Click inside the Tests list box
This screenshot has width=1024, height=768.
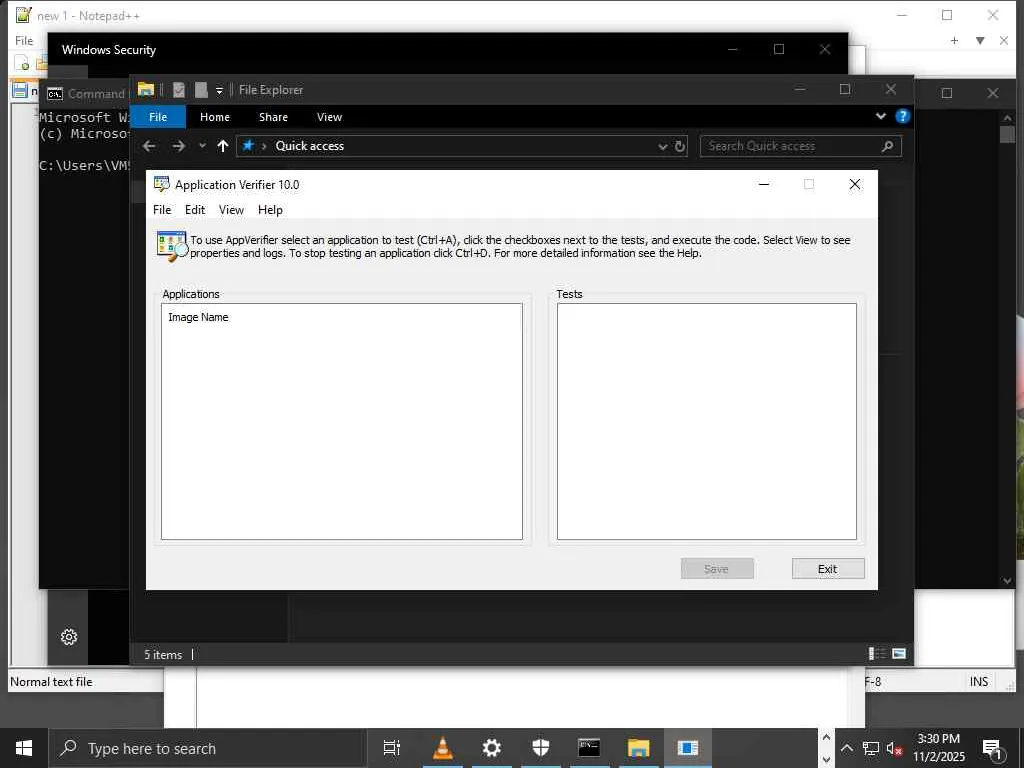coord(707,421)
